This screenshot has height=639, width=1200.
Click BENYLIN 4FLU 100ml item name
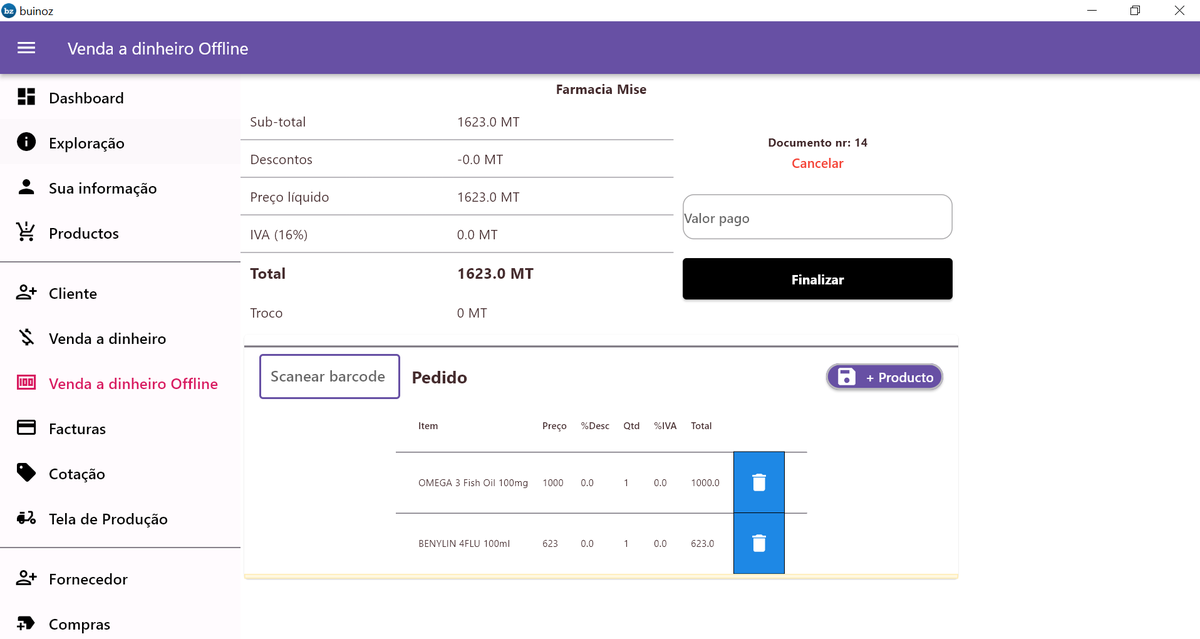(464, 544)
